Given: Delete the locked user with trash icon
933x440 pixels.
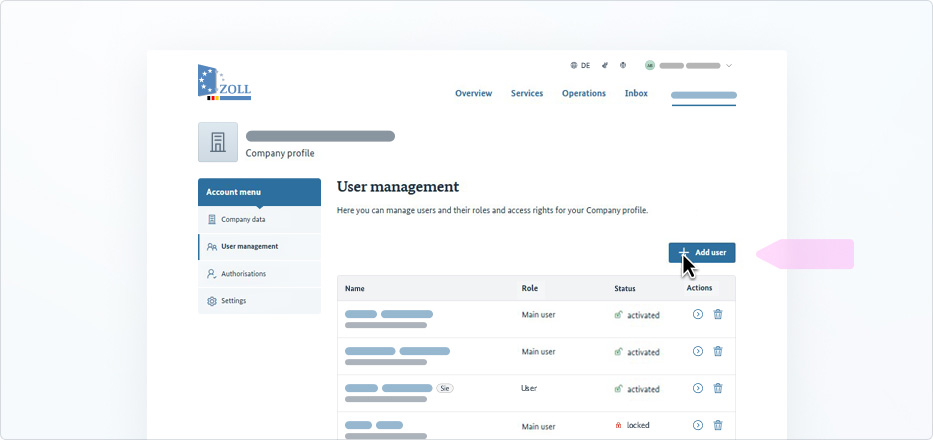Looking at the screenshot, I should 718,425.
